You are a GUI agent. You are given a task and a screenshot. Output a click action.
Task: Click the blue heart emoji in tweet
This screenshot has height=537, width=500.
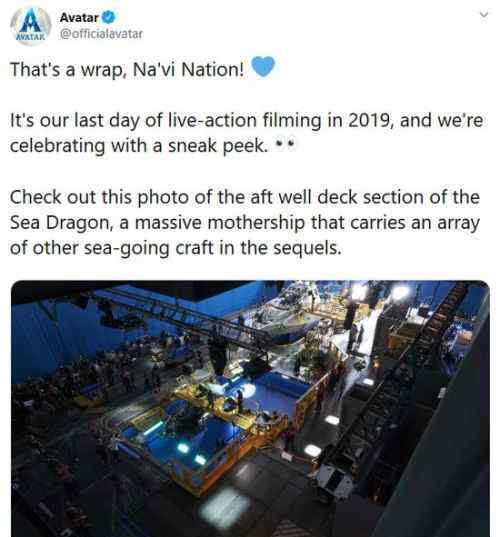(263, 67)
